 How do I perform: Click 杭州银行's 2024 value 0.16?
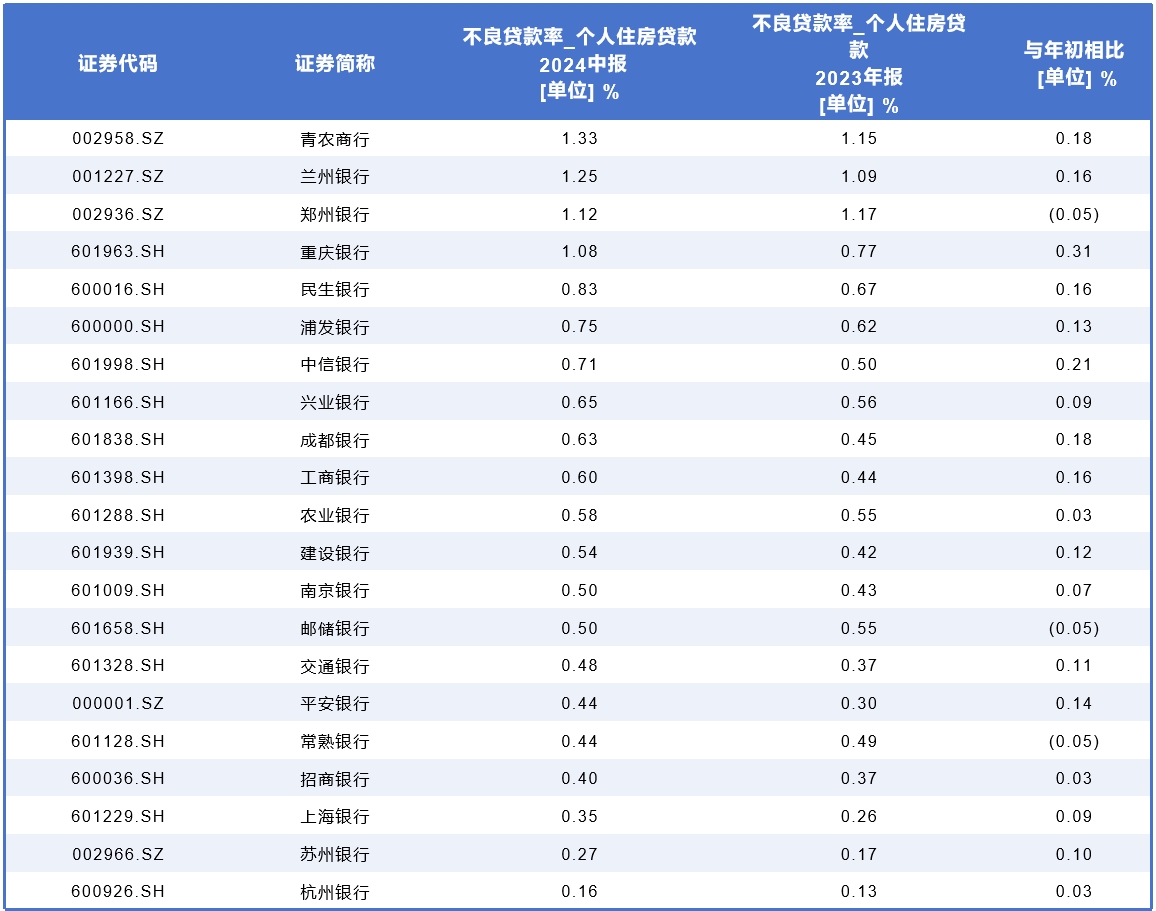579,891
